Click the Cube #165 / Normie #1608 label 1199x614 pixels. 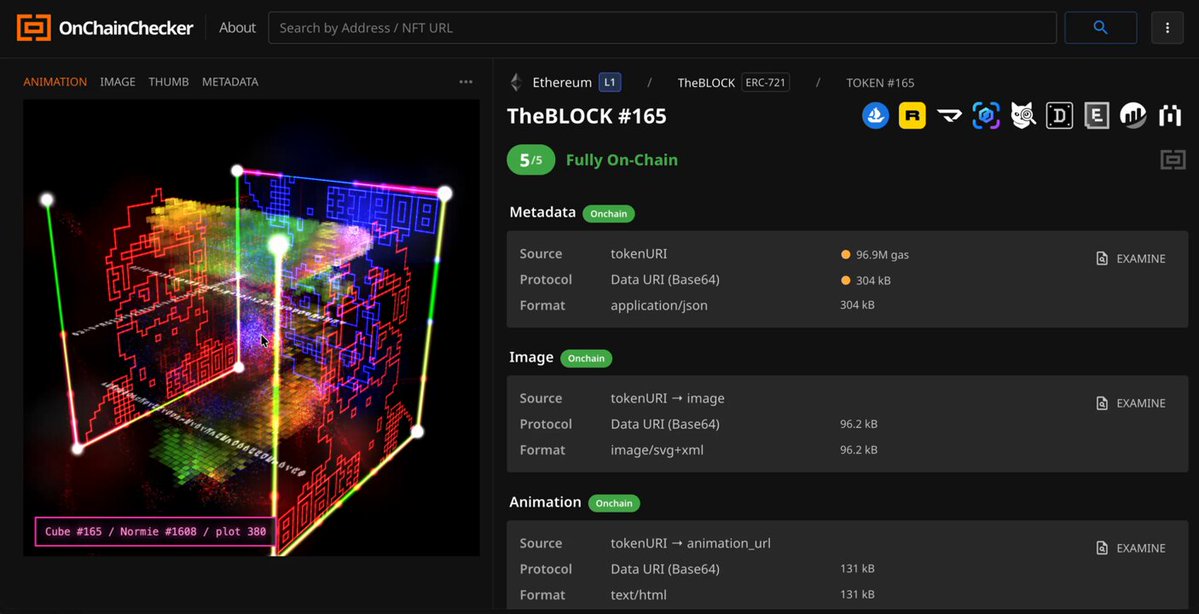[155, 531]
